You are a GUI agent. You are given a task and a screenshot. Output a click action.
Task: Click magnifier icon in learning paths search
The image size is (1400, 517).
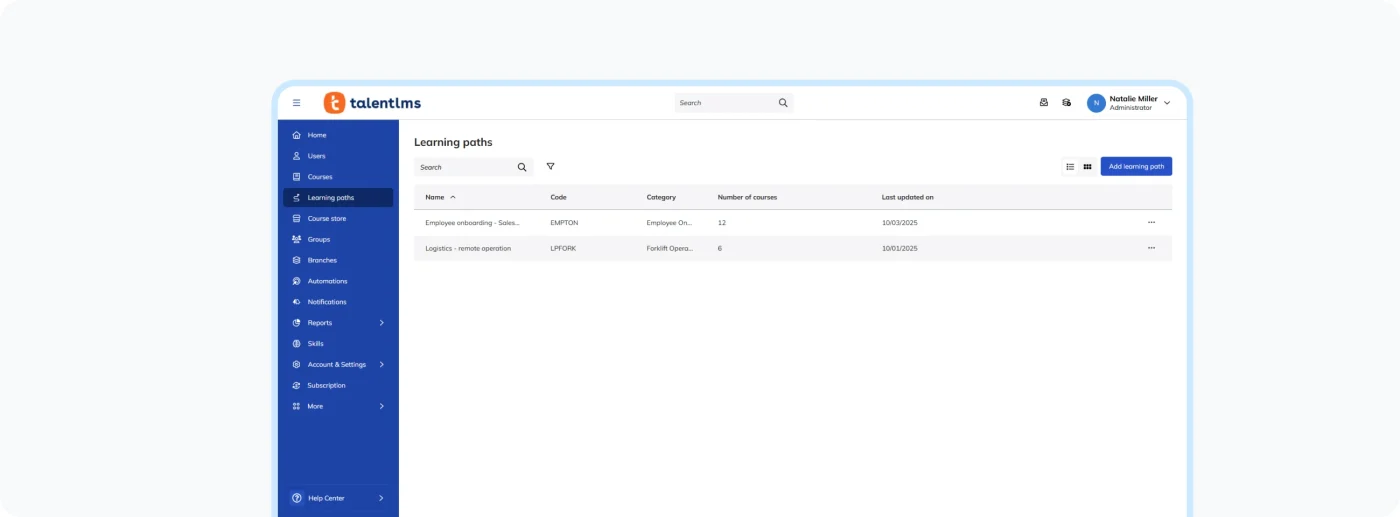point(522,167)
